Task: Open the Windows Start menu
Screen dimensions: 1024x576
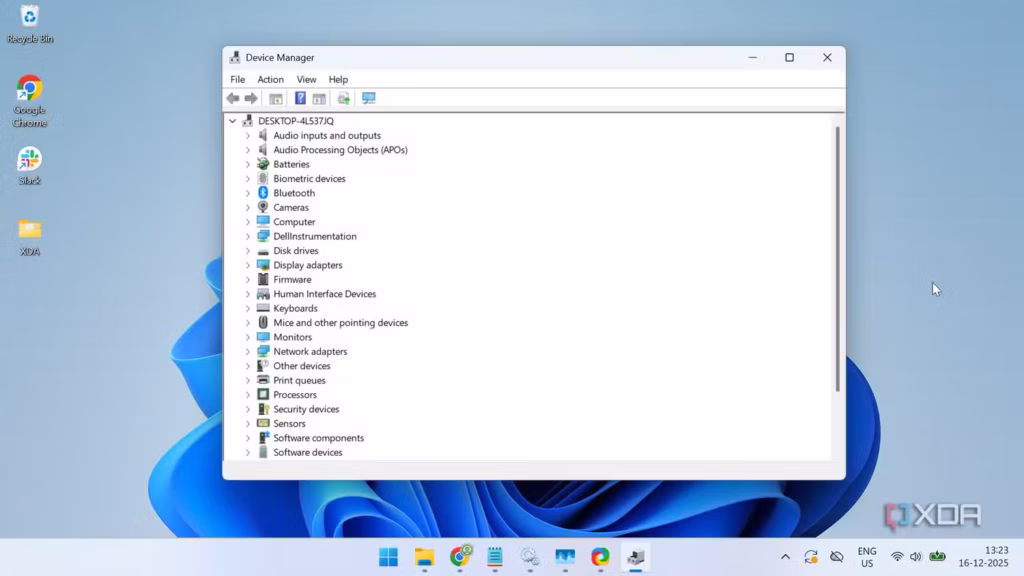Action: [389, 557]
